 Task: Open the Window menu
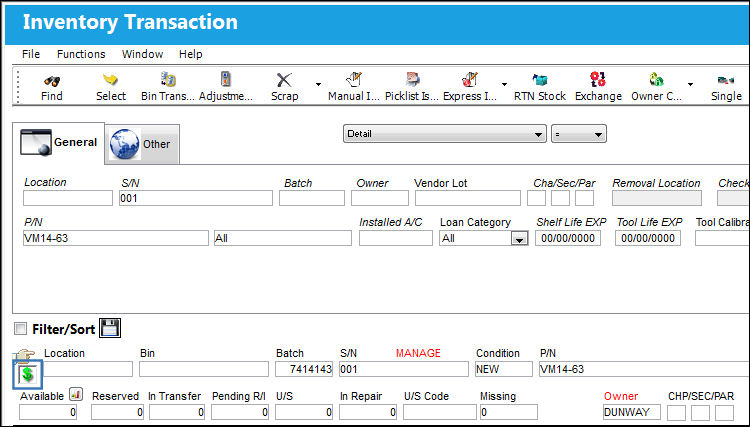tap(142, 55)
